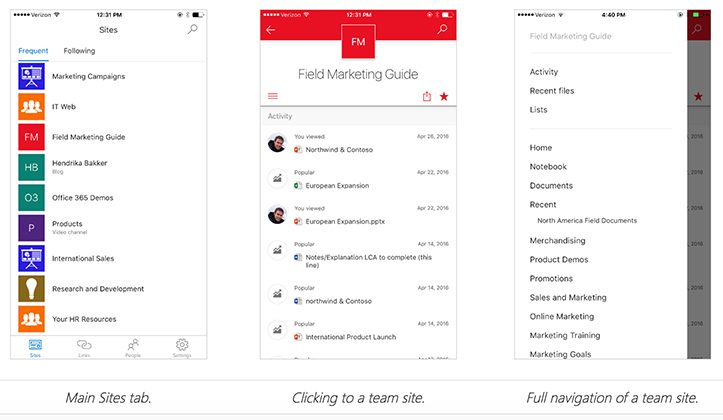The height and width of the screenshot is (420, 723).
Task: Select the Frequent tab
Action: [33, 51]
